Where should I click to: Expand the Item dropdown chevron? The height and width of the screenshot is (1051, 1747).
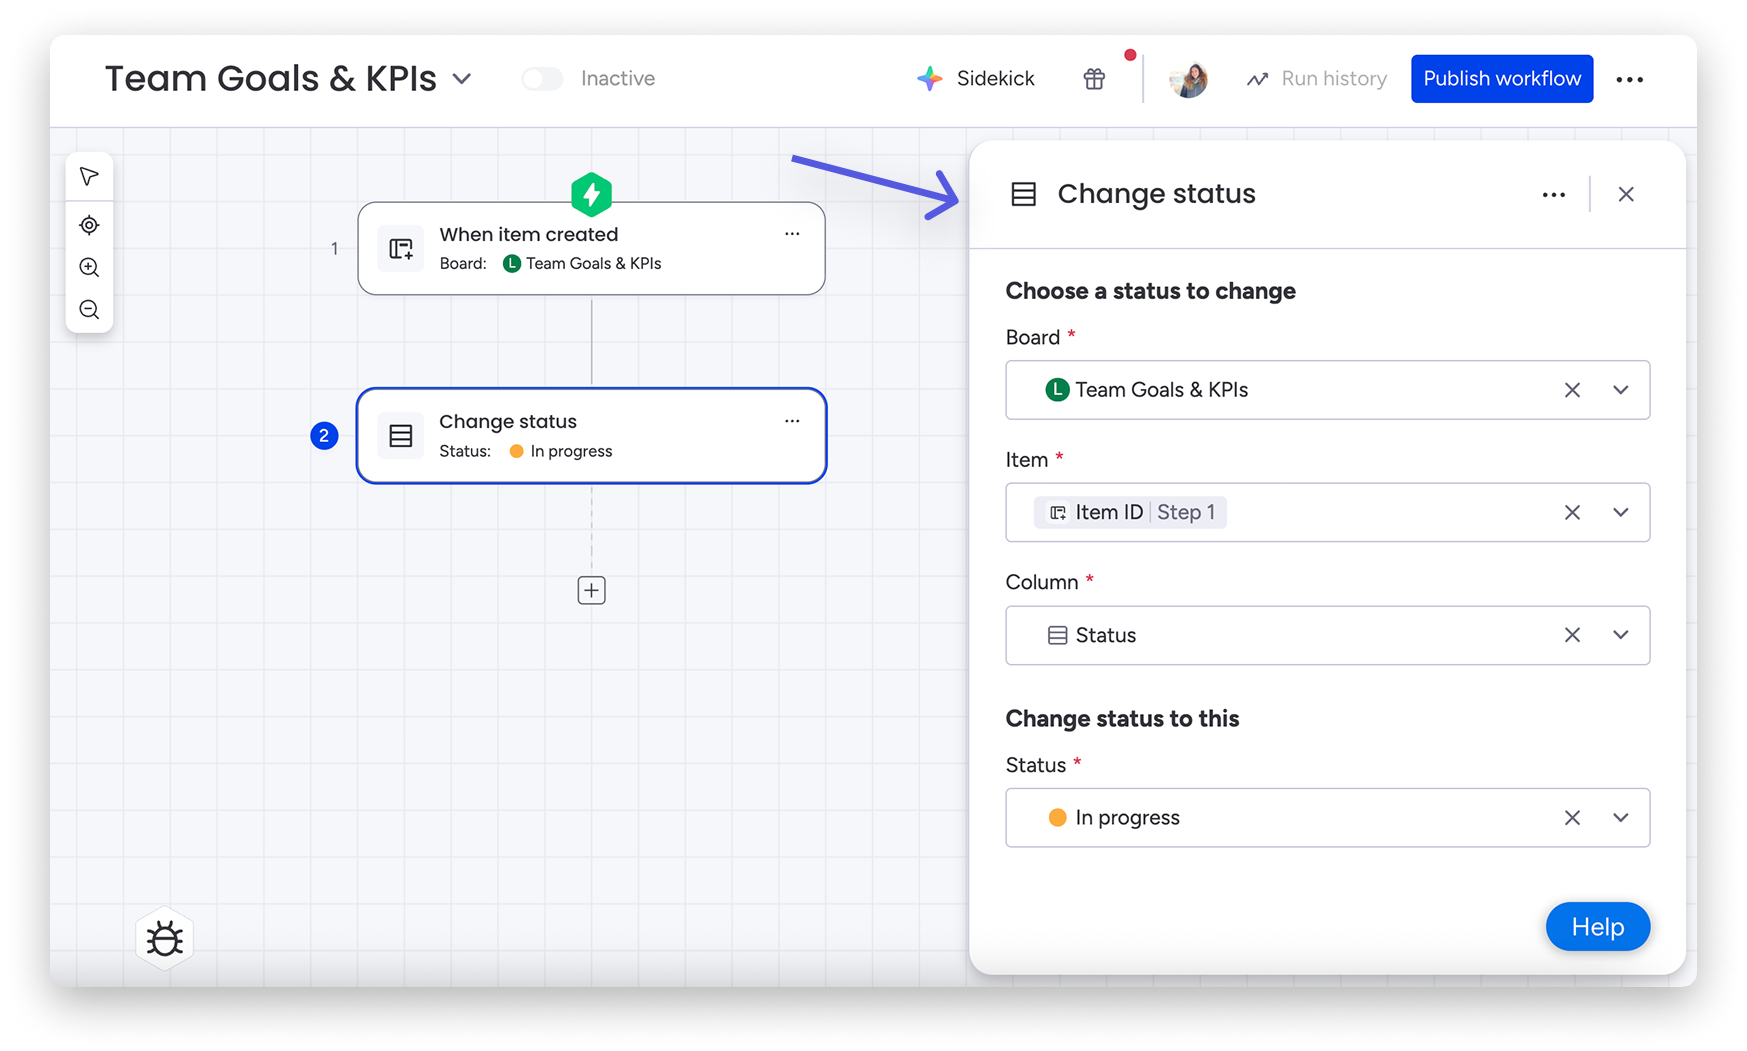pyautogui.click(x=1621, y=513)
